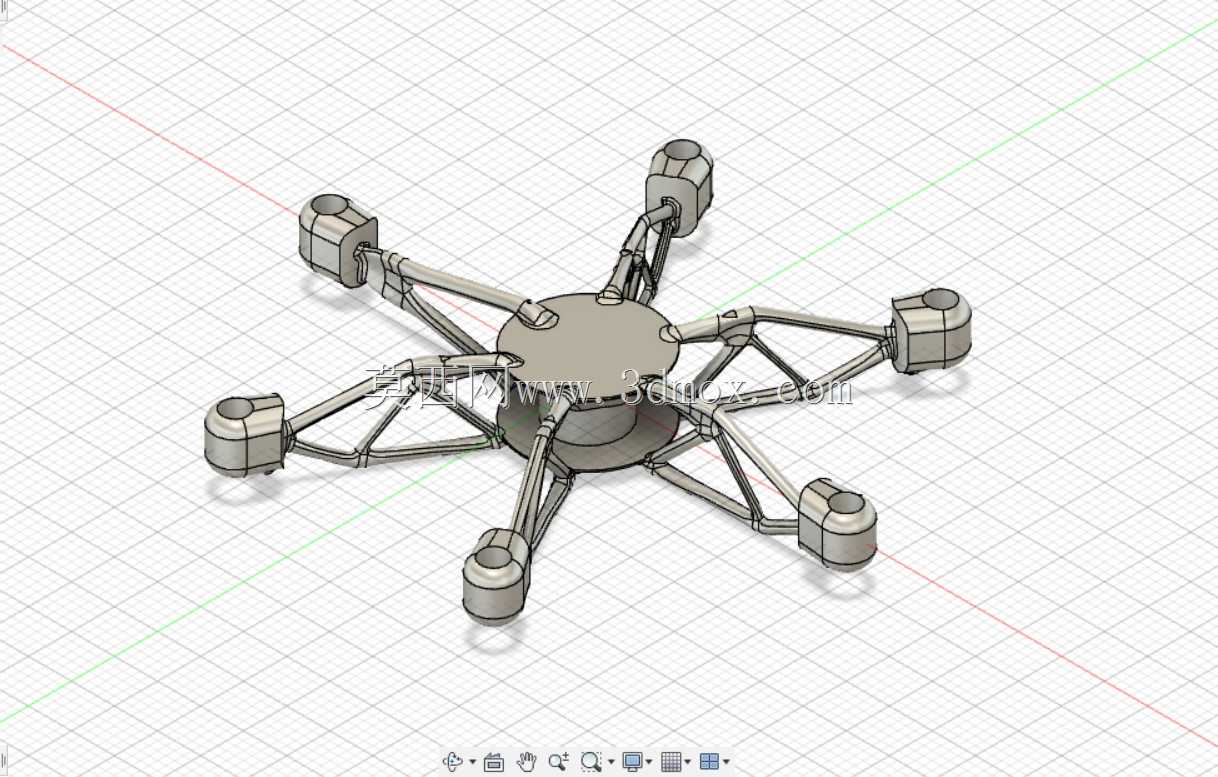Expand the Viewports dropdown arrow
The width and height of the screenshot is (1218, 777).
coord(726,762)
